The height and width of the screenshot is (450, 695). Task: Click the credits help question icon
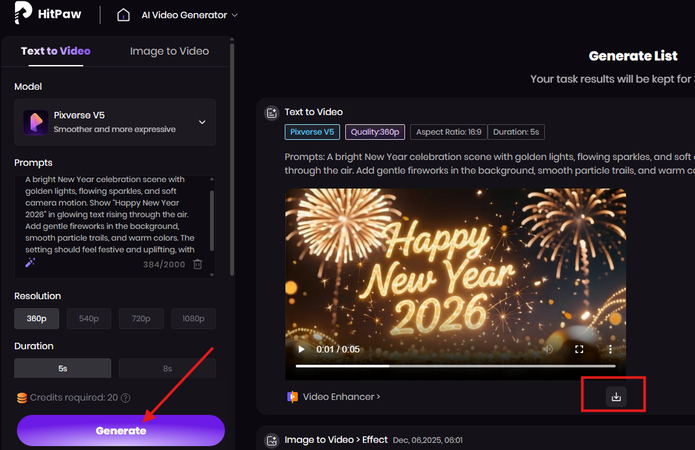(x=126, y=398)
